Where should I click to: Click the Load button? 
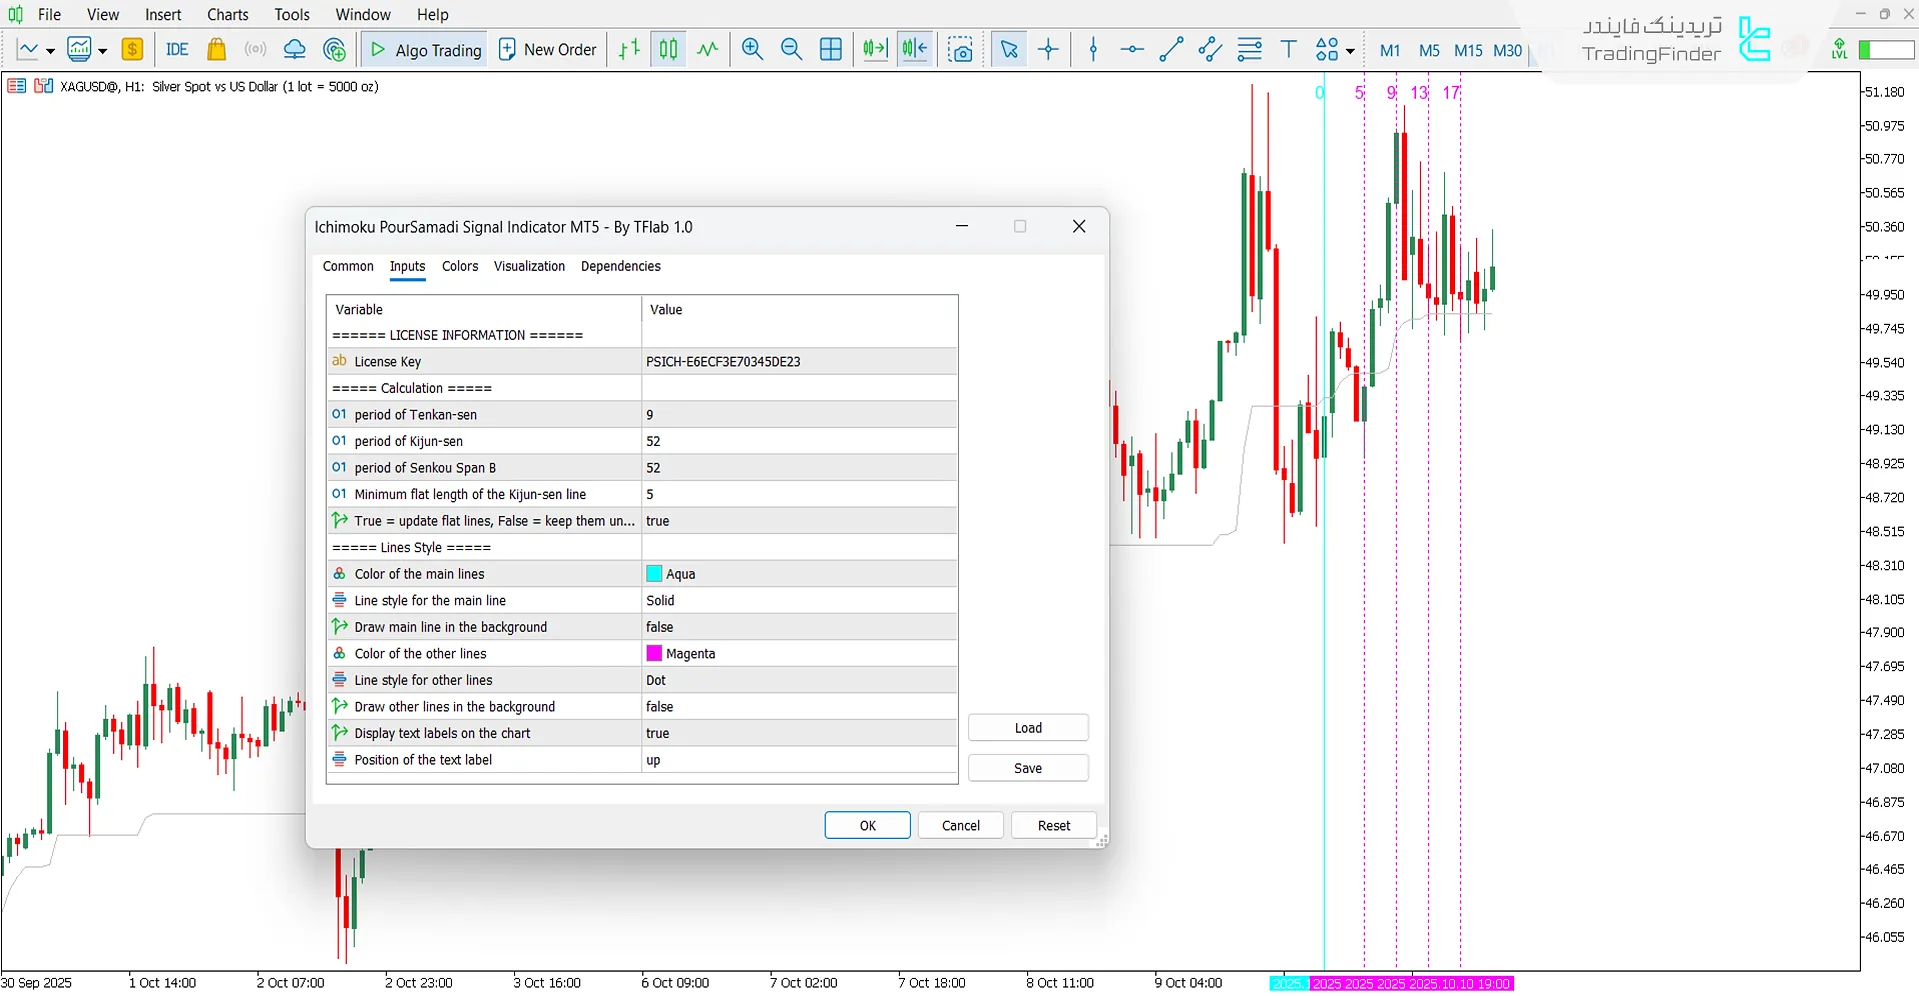pyautogui.click(x=1027, y=728)
